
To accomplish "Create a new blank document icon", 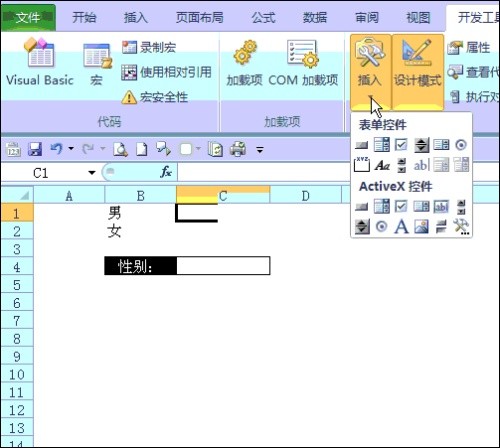I will [x=142, y=149].
